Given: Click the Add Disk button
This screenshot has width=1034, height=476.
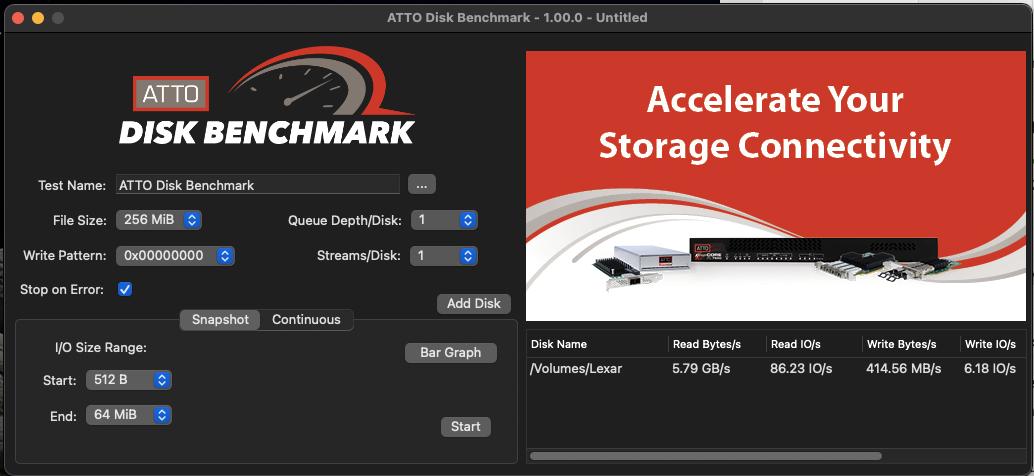Looking at the screenshot, I should (x=473, y=304).
